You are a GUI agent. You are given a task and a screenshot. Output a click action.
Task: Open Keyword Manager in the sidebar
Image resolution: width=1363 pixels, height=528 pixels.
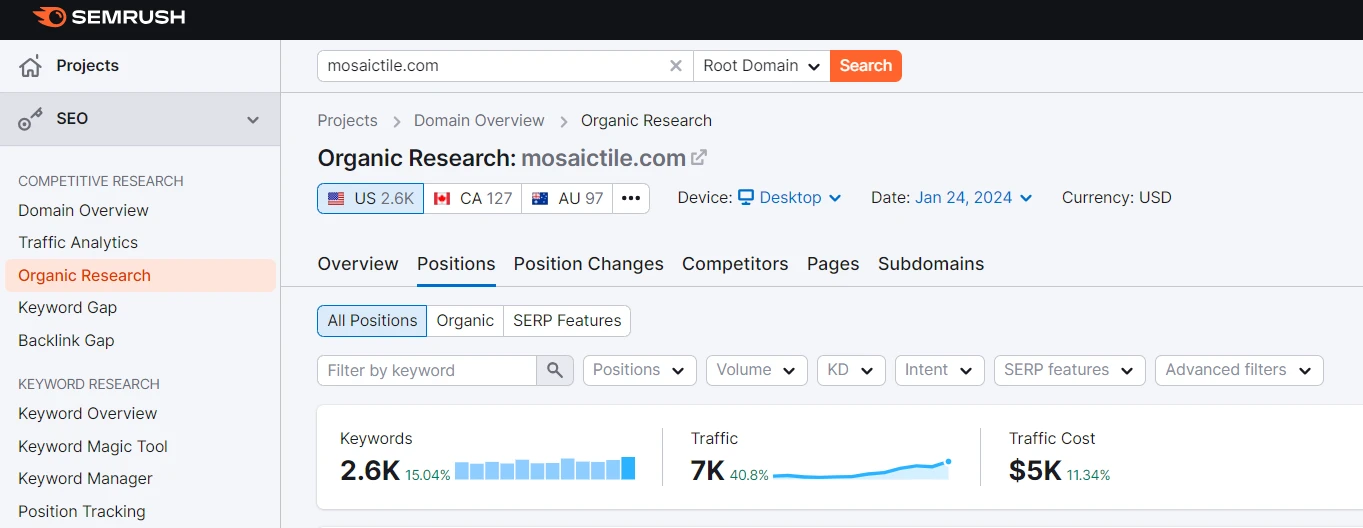[x=85, y=479]
